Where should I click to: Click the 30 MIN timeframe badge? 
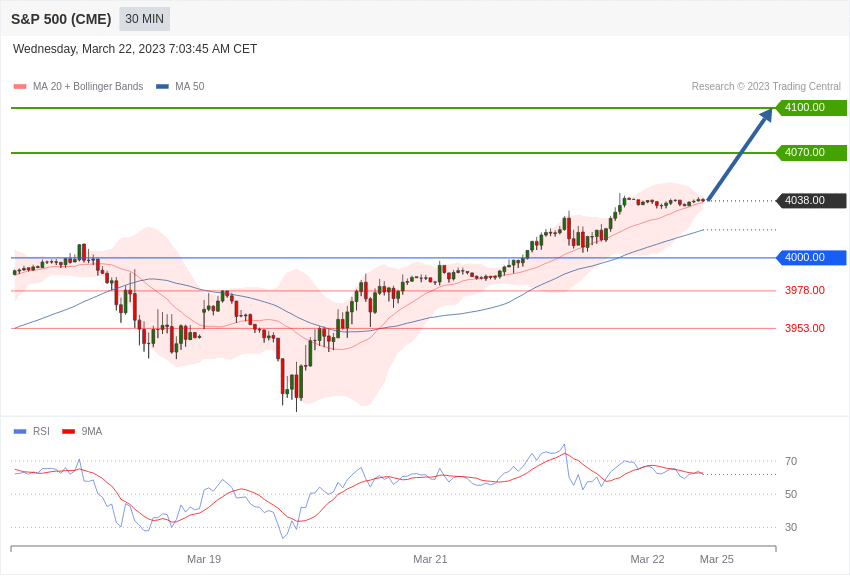(x=144, y=19)
